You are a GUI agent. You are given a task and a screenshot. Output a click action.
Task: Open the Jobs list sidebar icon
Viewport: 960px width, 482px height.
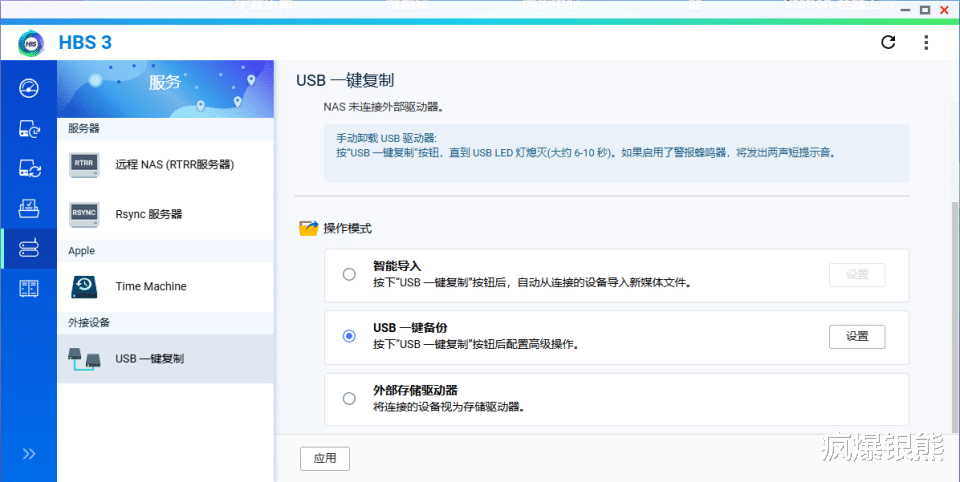pos(29,208)
